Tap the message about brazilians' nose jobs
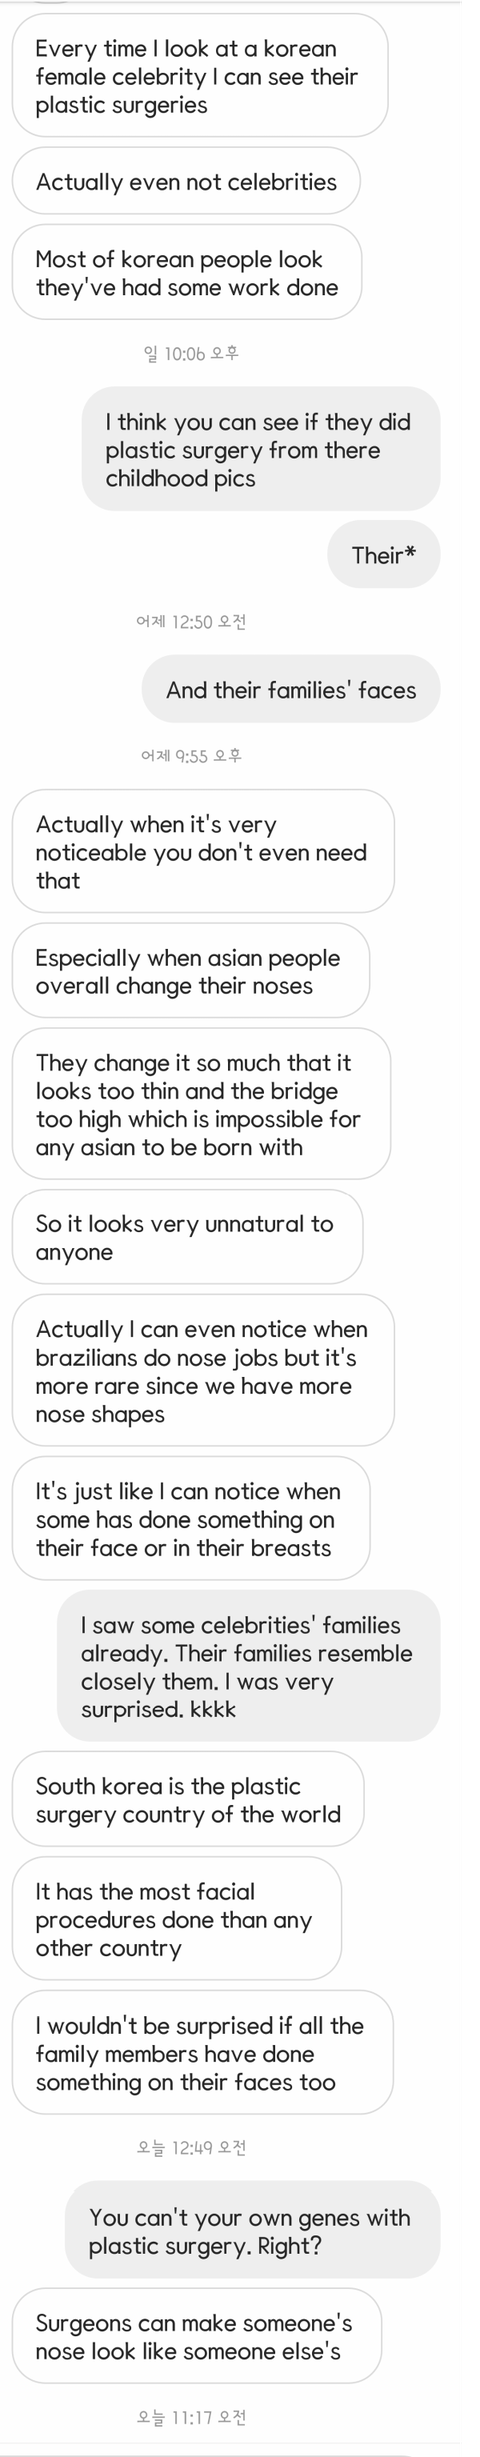480x2457 pixels. click(203, 1370)
